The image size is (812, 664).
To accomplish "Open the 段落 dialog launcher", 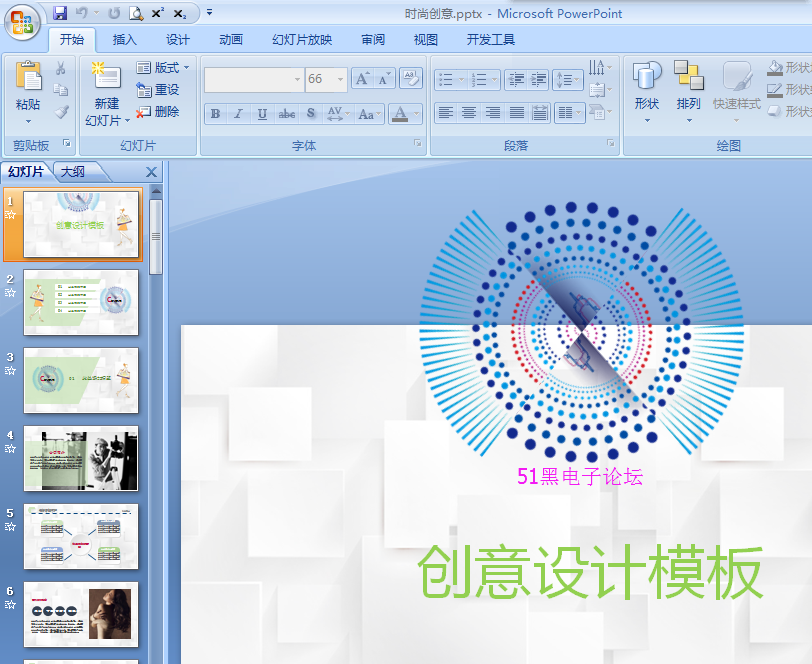I will (611, 143).
